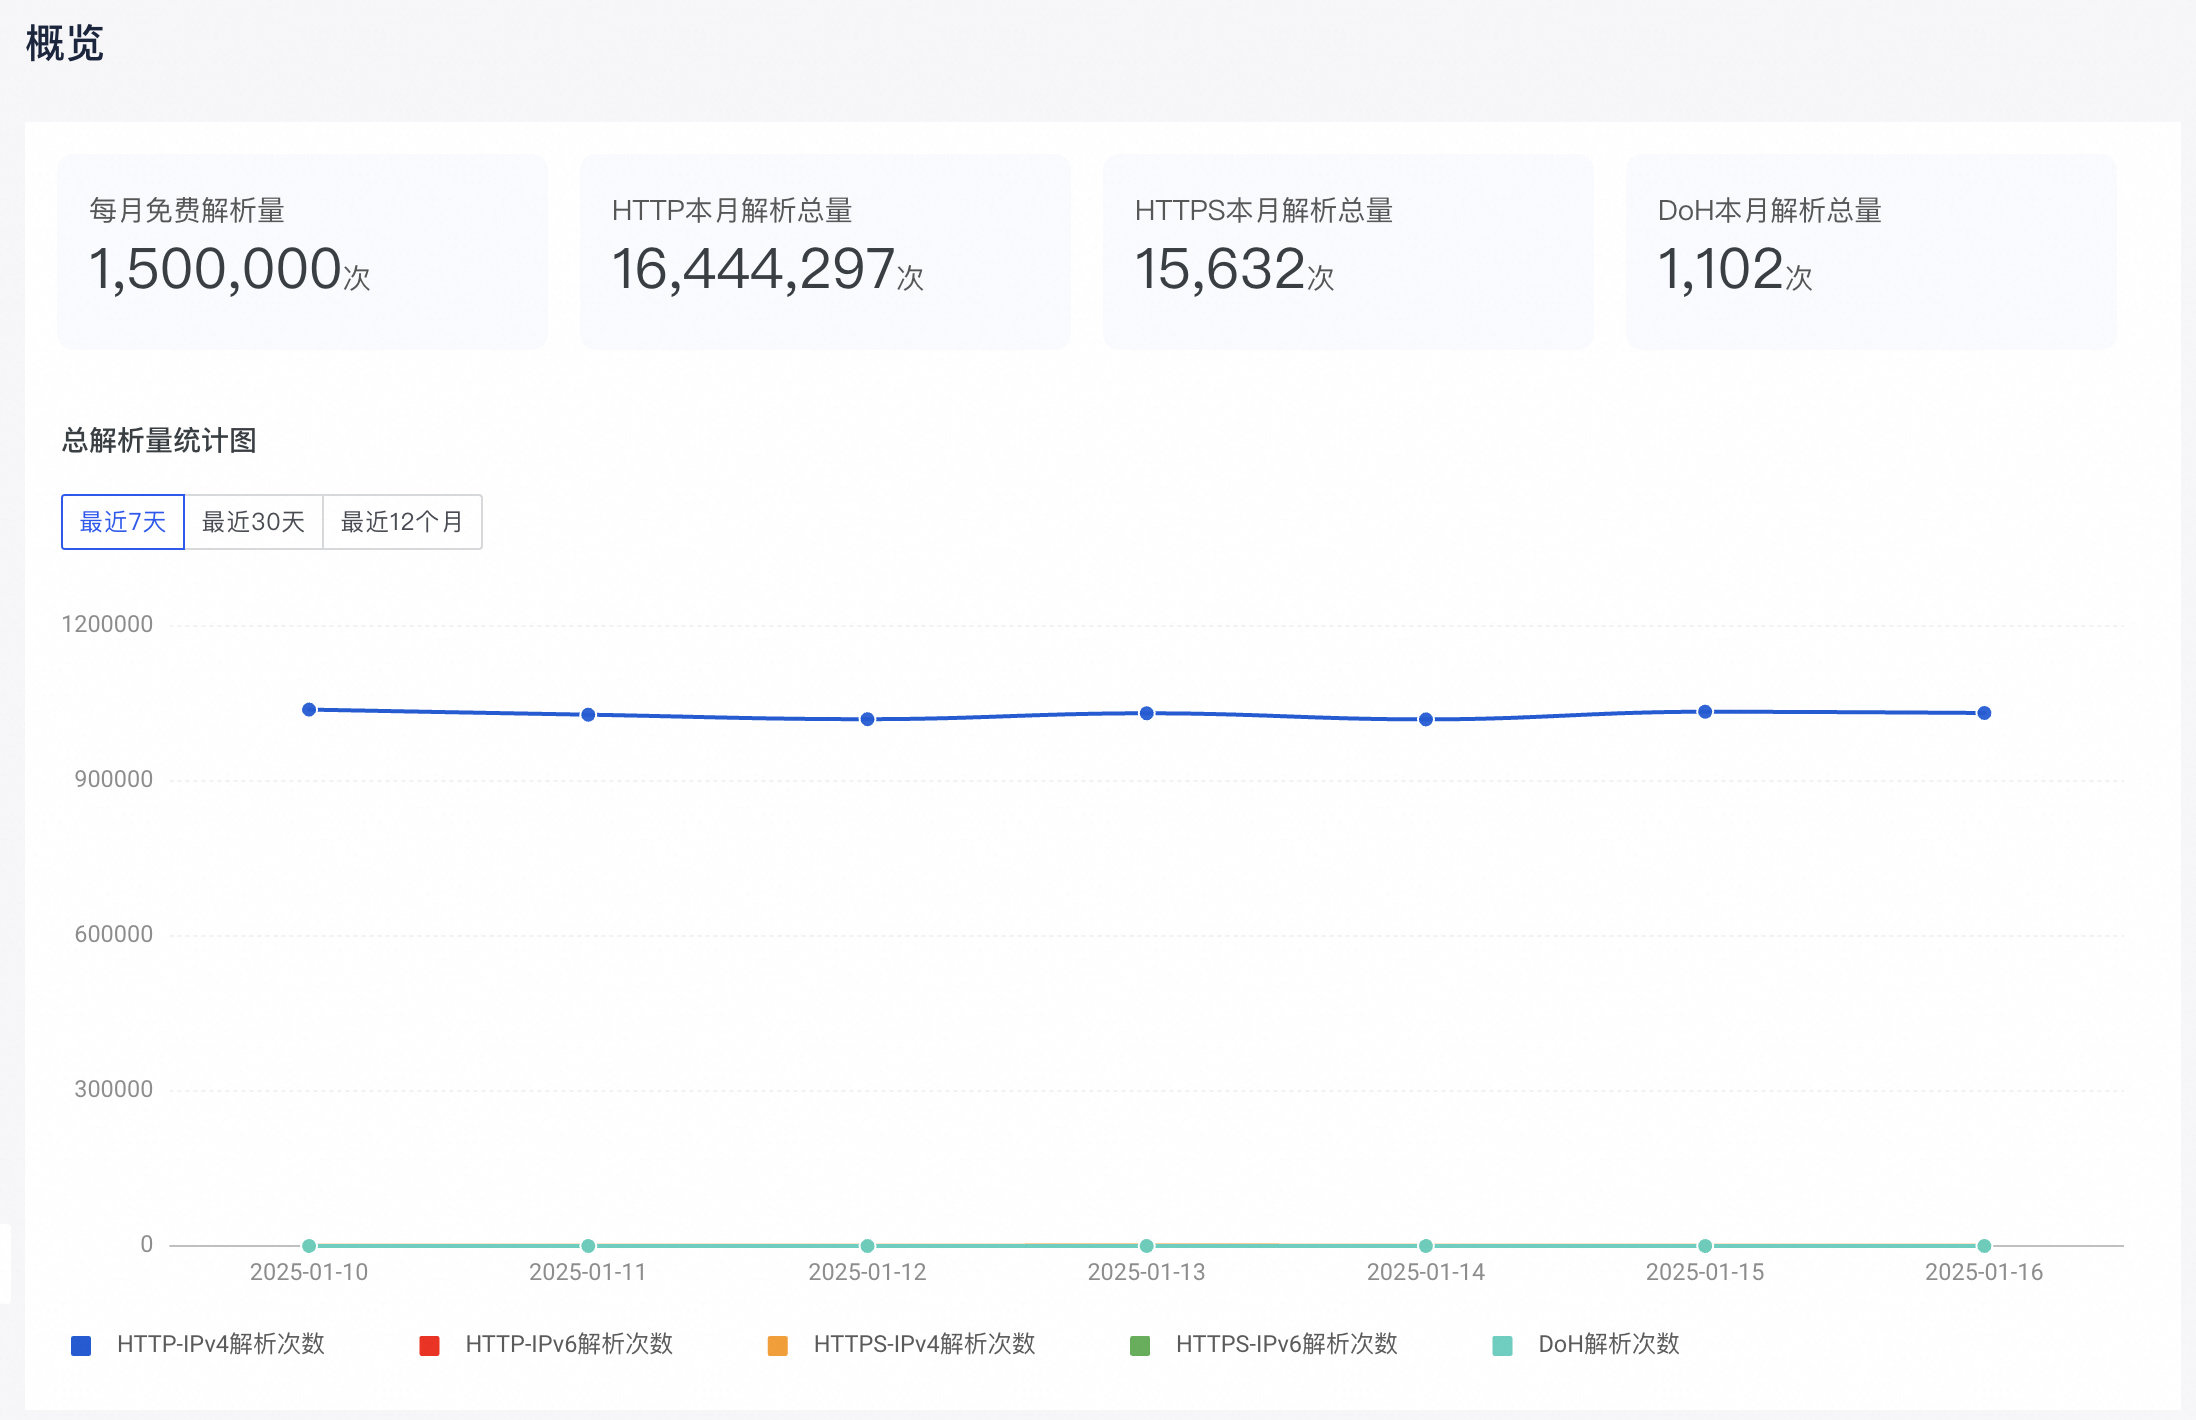Click blue data point for 2025-01-13
This screenshot has width=2196, height=1420.
coord(1147,713)
